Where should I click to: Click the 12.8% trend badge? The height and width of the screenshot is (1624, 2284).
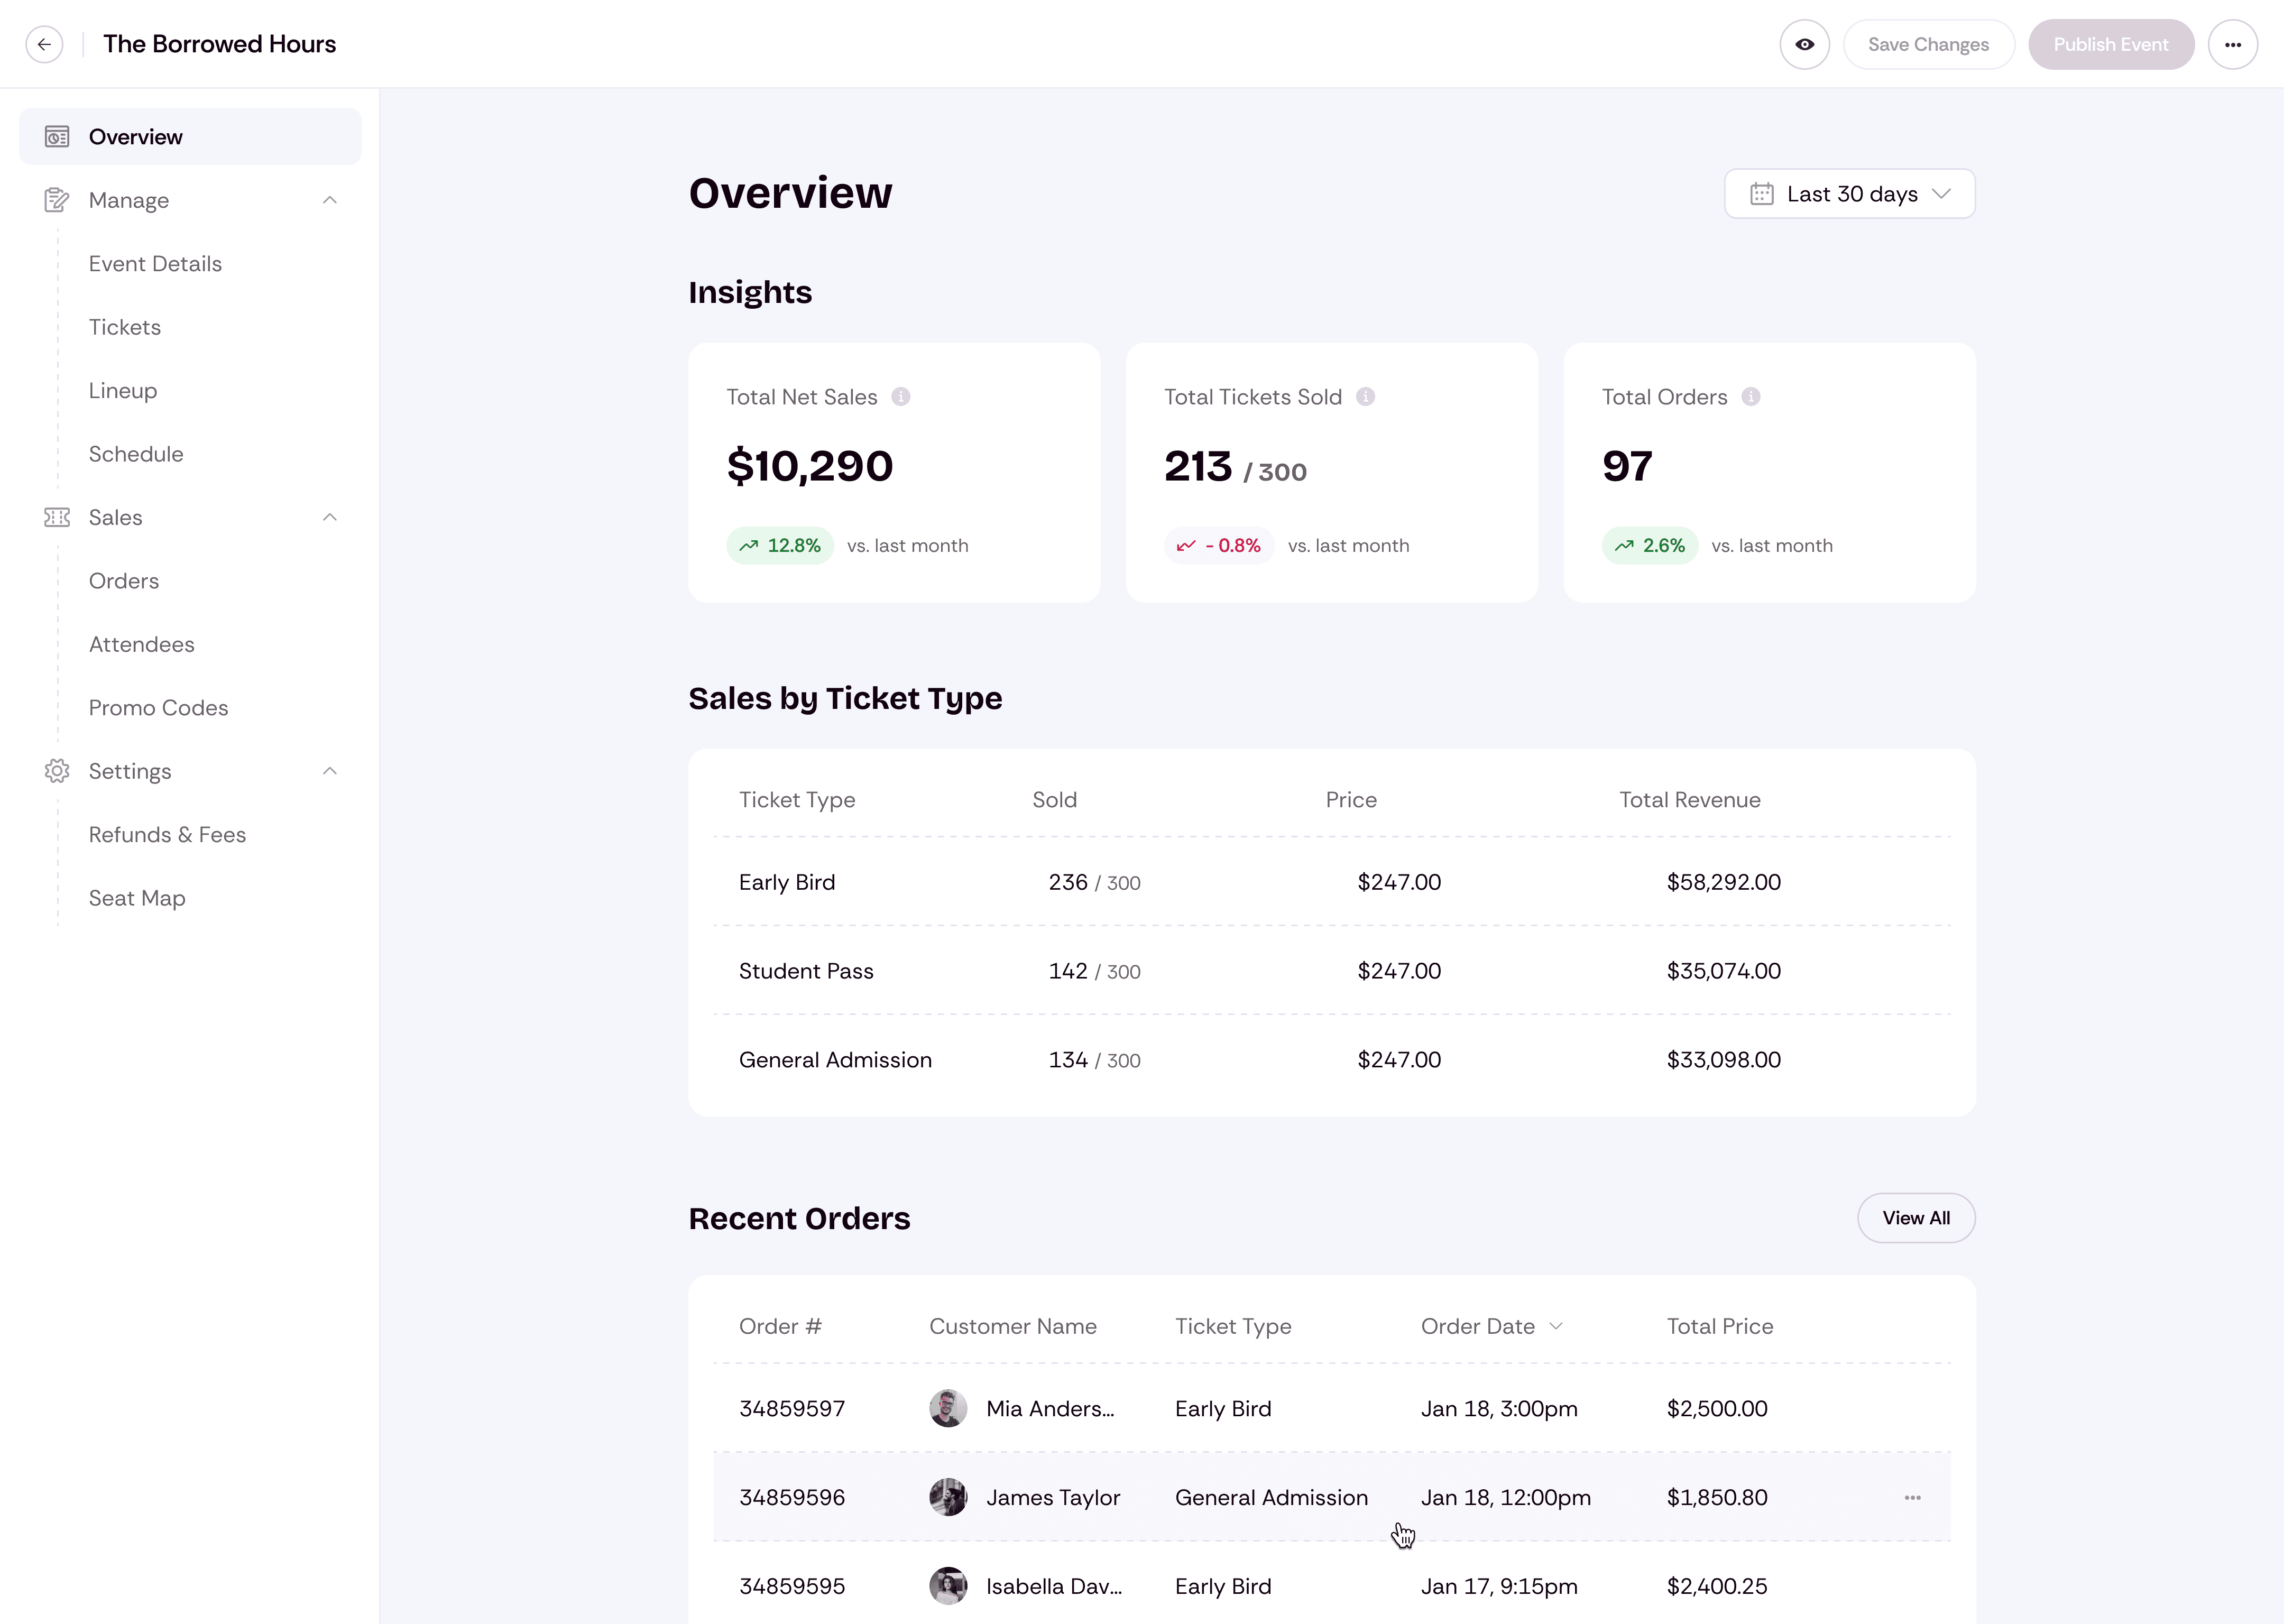pyautogui.click(x=780, y=545)
